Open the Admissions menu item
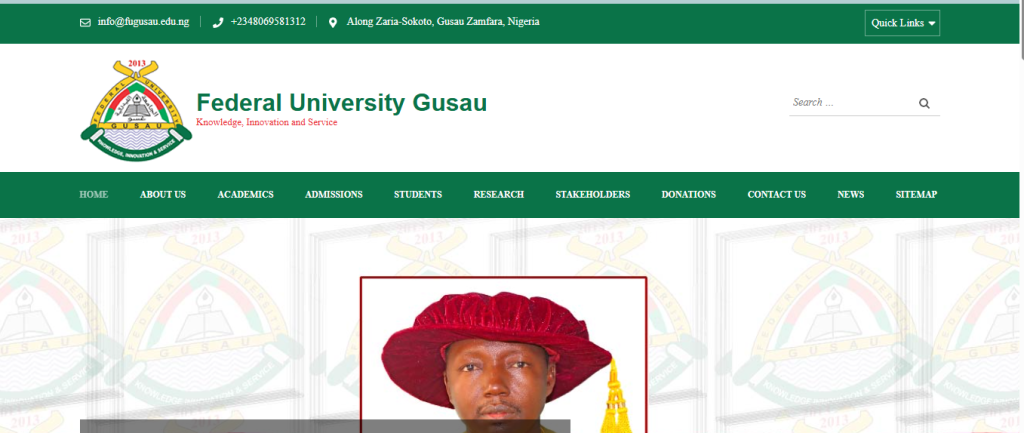 334,195
